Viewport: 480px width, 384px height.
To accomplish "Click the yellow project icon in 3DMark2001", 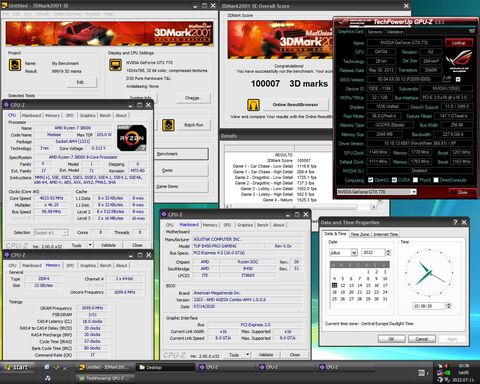I will pyautogui.click(x=15, y=65).
